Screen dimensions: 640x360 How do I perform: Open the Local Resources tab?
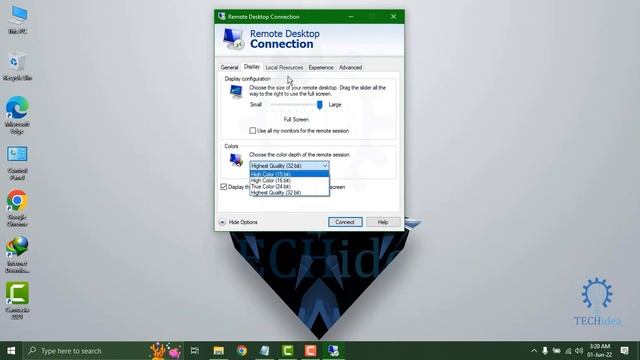pyautogui.click(x=284, y=67)
